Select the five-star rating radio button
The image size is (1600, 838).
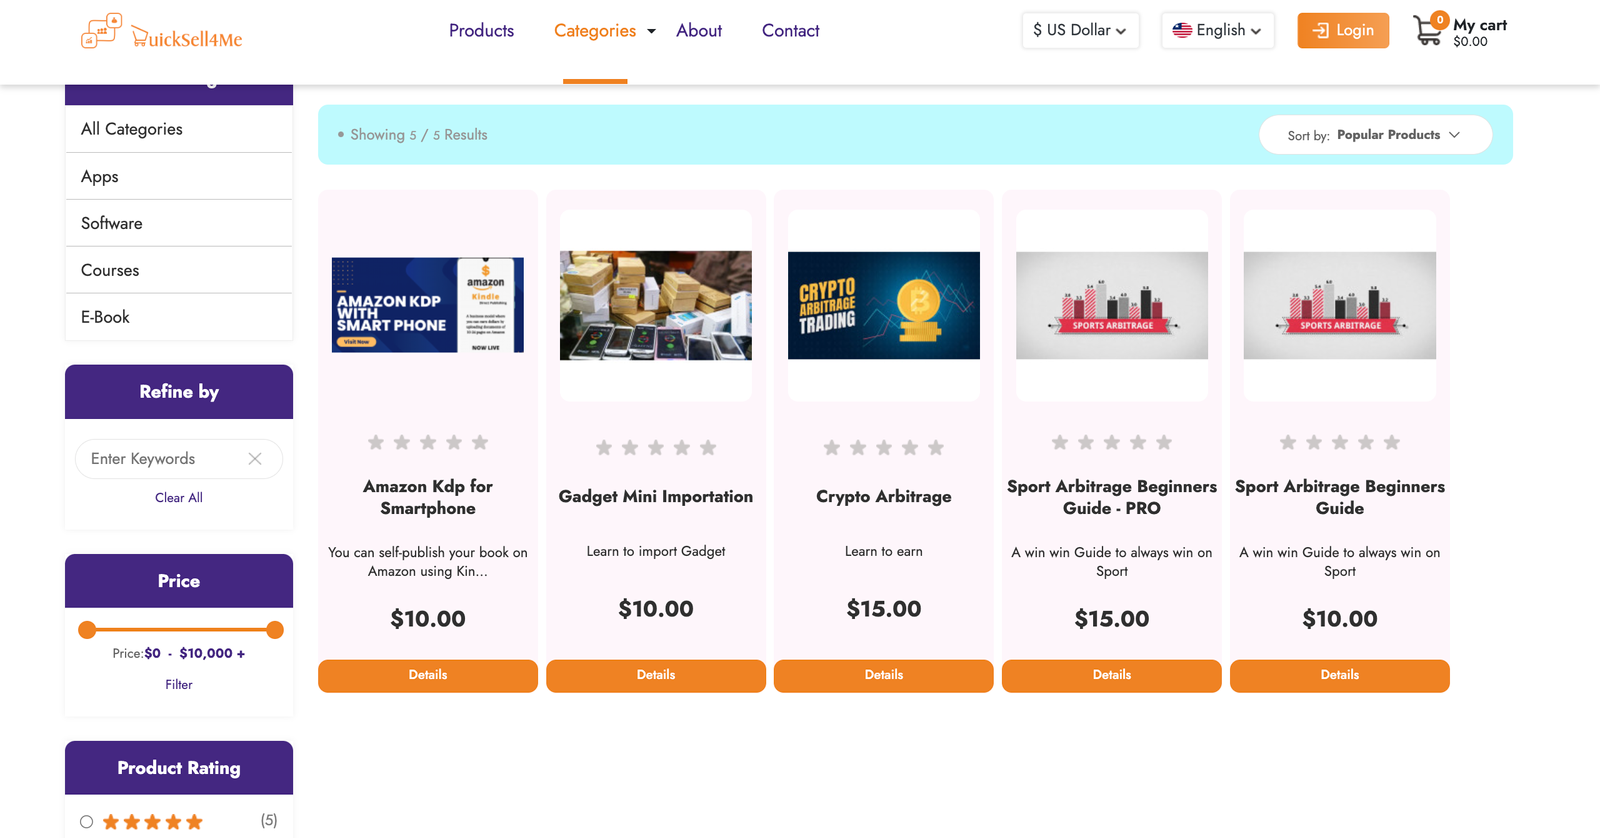pyautogui.click(x=87, y=822)
